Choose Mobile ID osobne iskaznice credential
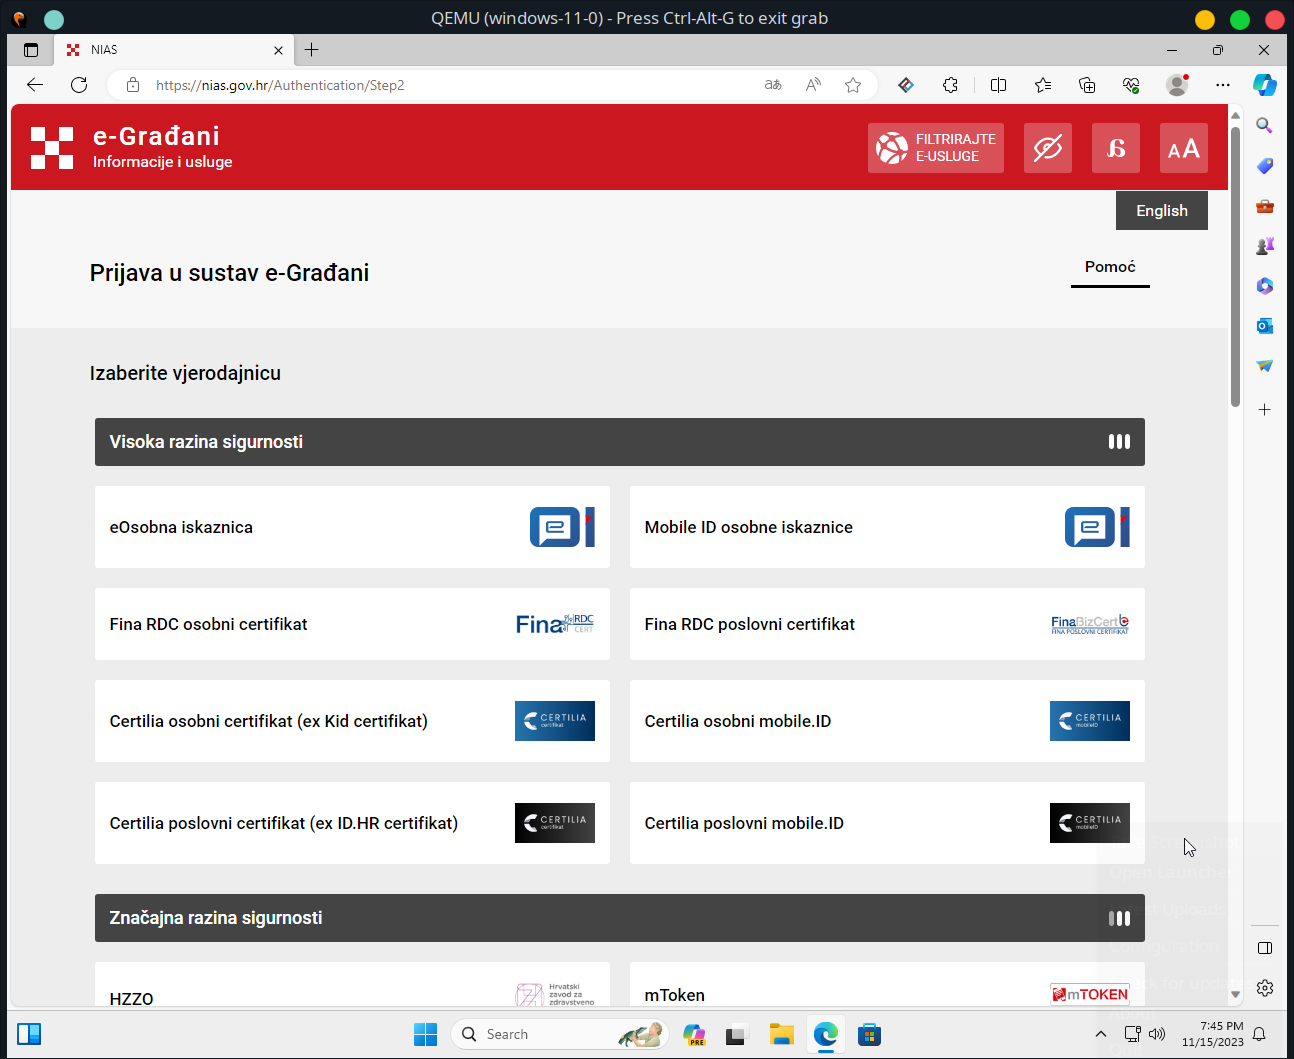The height and width of the screenshot is (1059, 1294). pos(887,527)
